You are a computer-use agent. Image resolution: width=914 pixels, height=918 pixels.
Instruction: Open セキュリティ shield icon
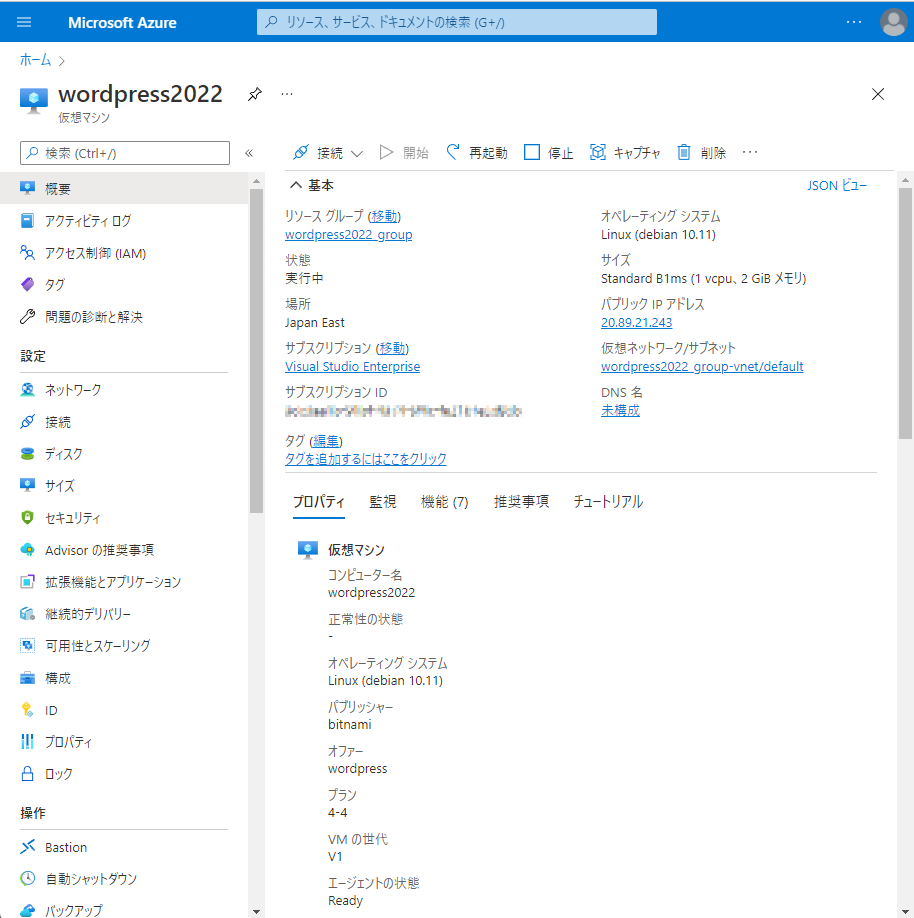[28, 518]
